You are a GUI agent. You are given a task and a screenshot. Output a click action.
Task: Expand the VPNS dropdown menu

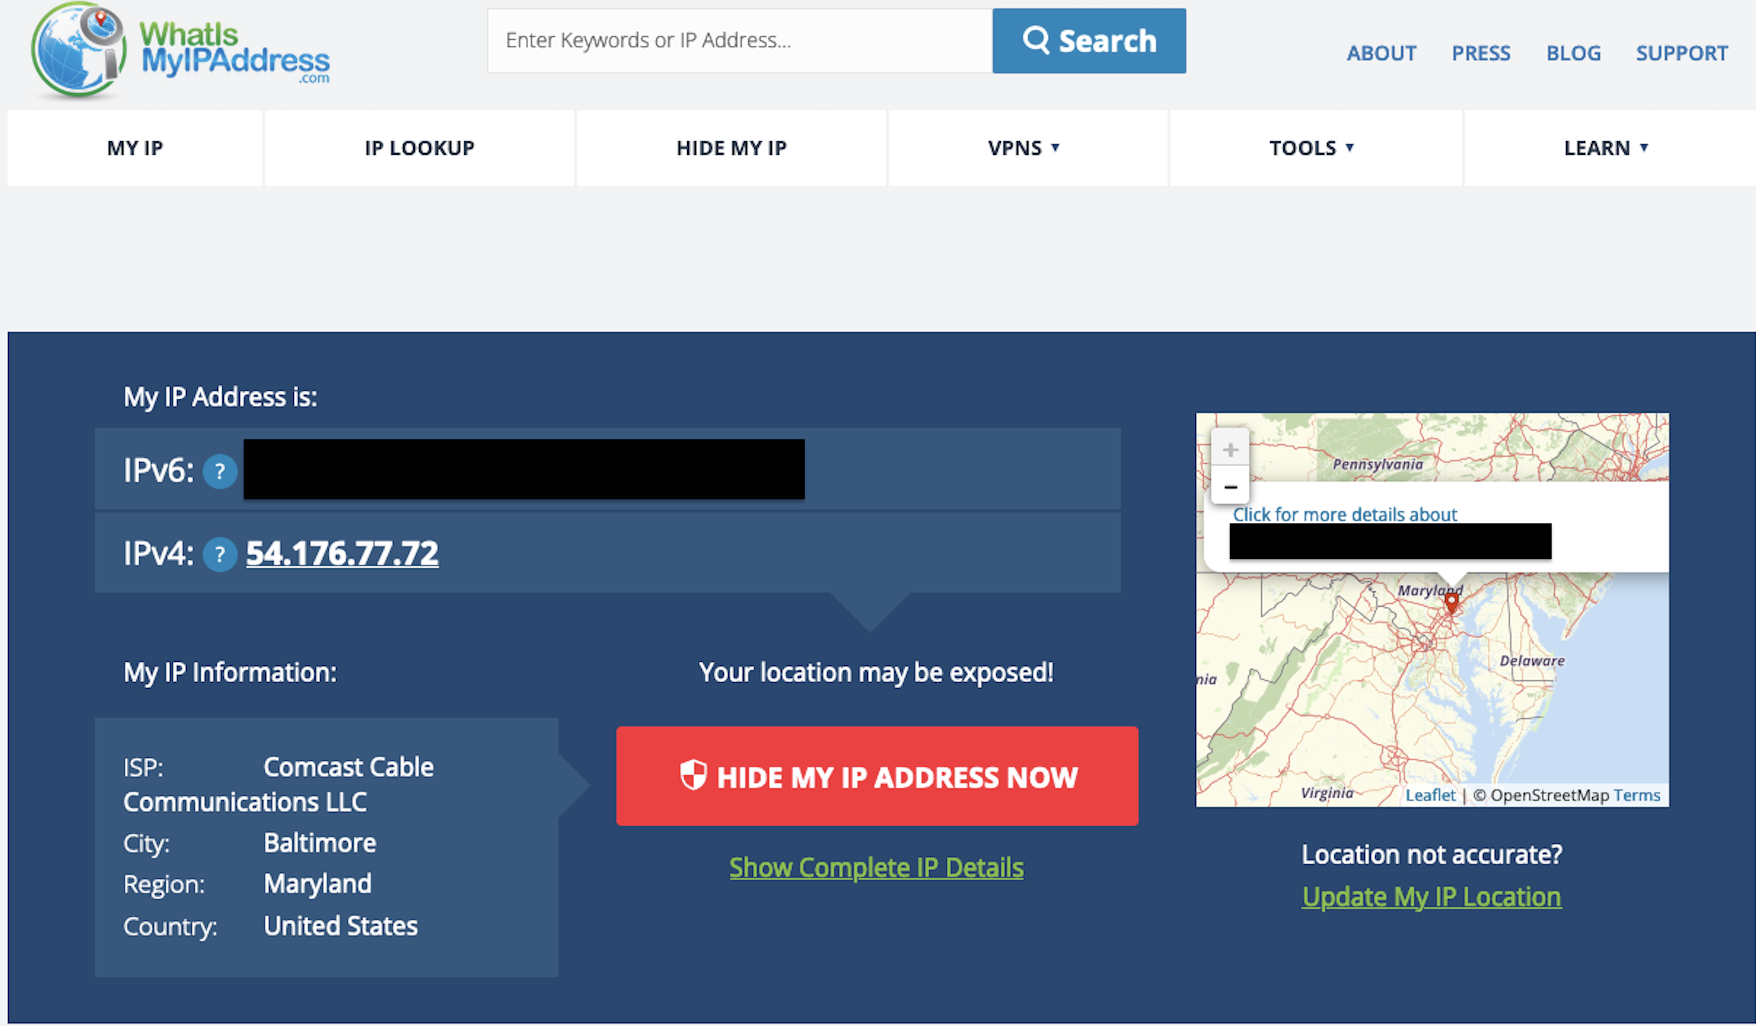pyautogui.click(x=1025, y=148)
